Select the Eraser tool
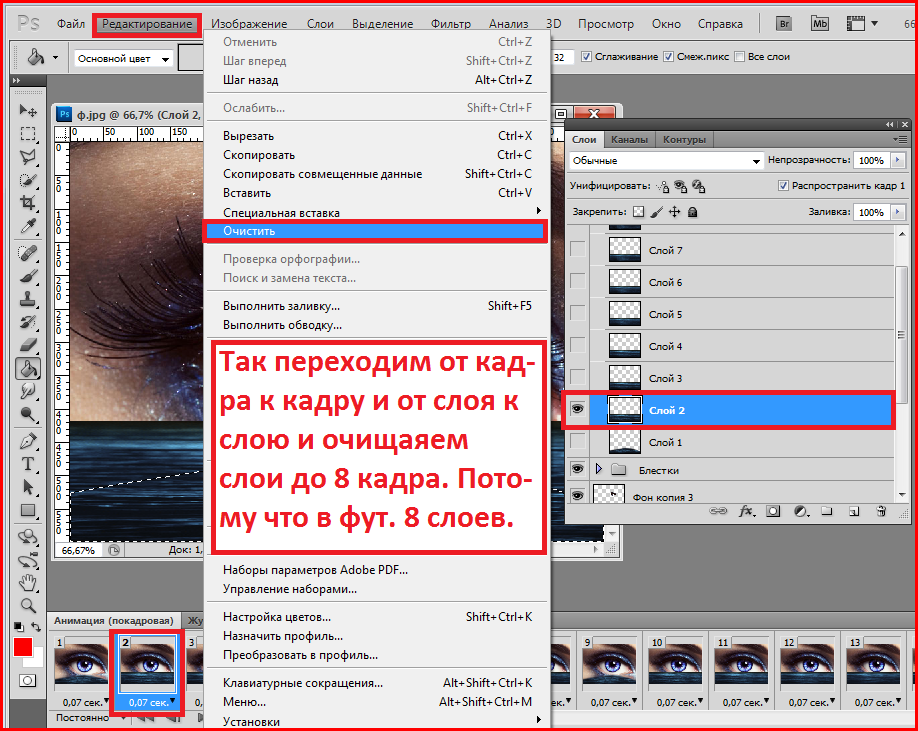The height and width of the screenshot is (731, 918). click(x=28, y=345)
